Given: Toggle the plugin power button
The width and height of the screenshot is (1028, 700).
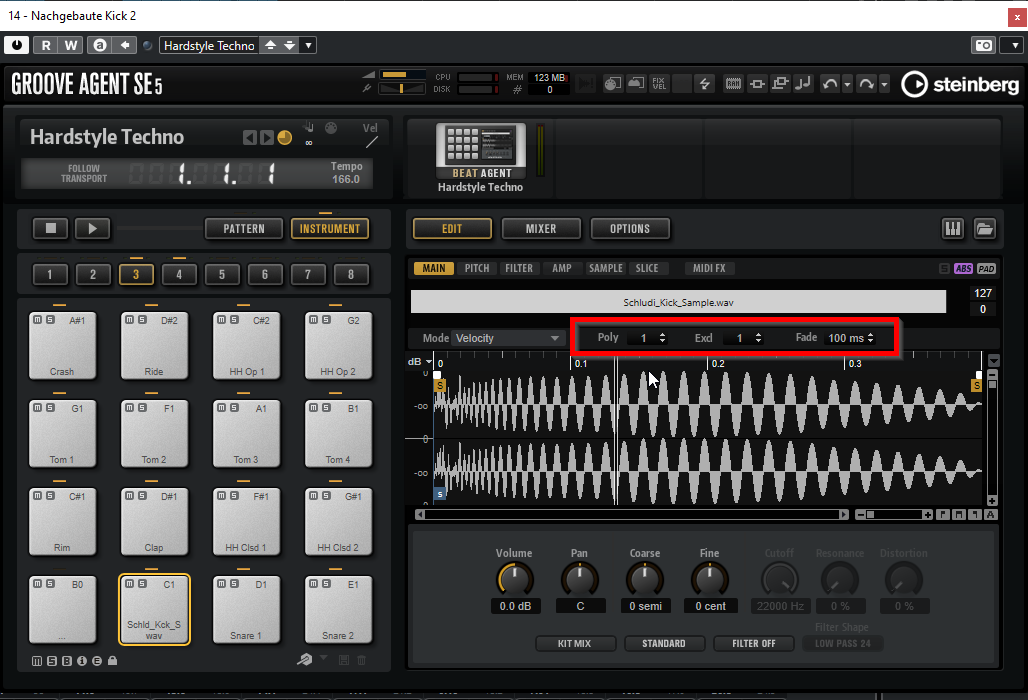Looking at the screenshot, I should click(17, 45).
